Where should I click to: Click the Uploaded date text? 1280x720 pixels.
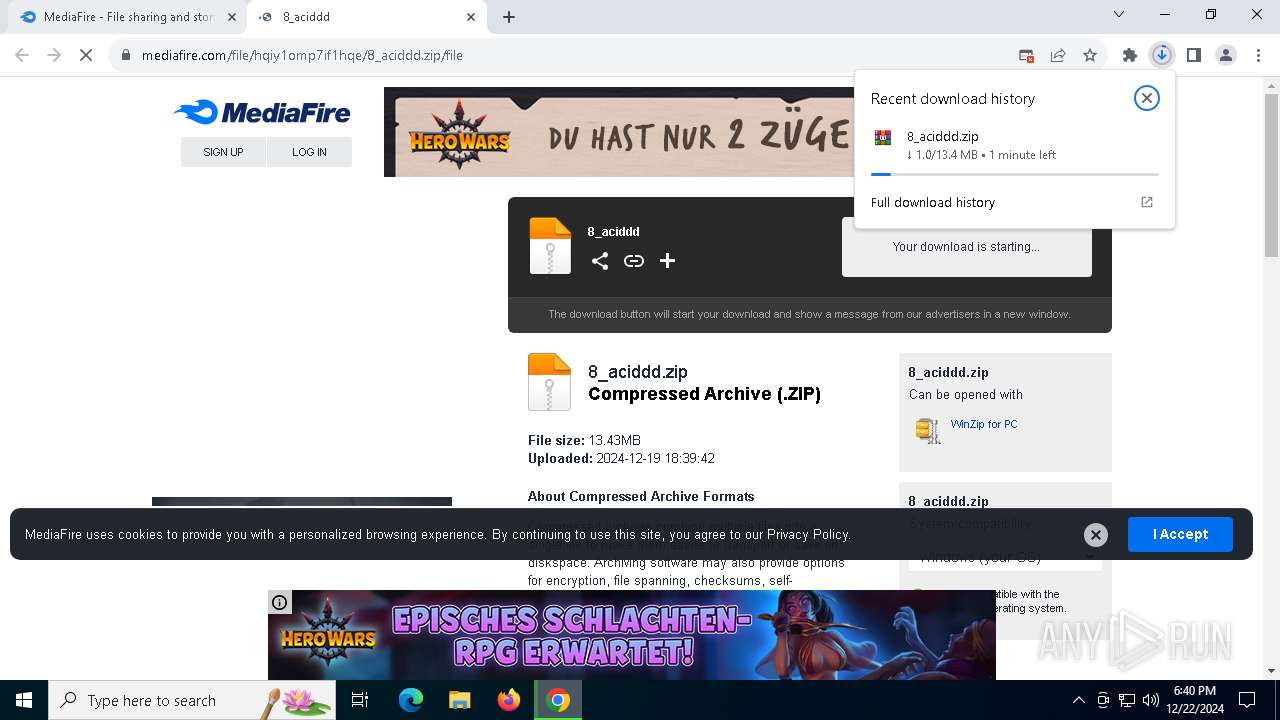tap(621, 458)
